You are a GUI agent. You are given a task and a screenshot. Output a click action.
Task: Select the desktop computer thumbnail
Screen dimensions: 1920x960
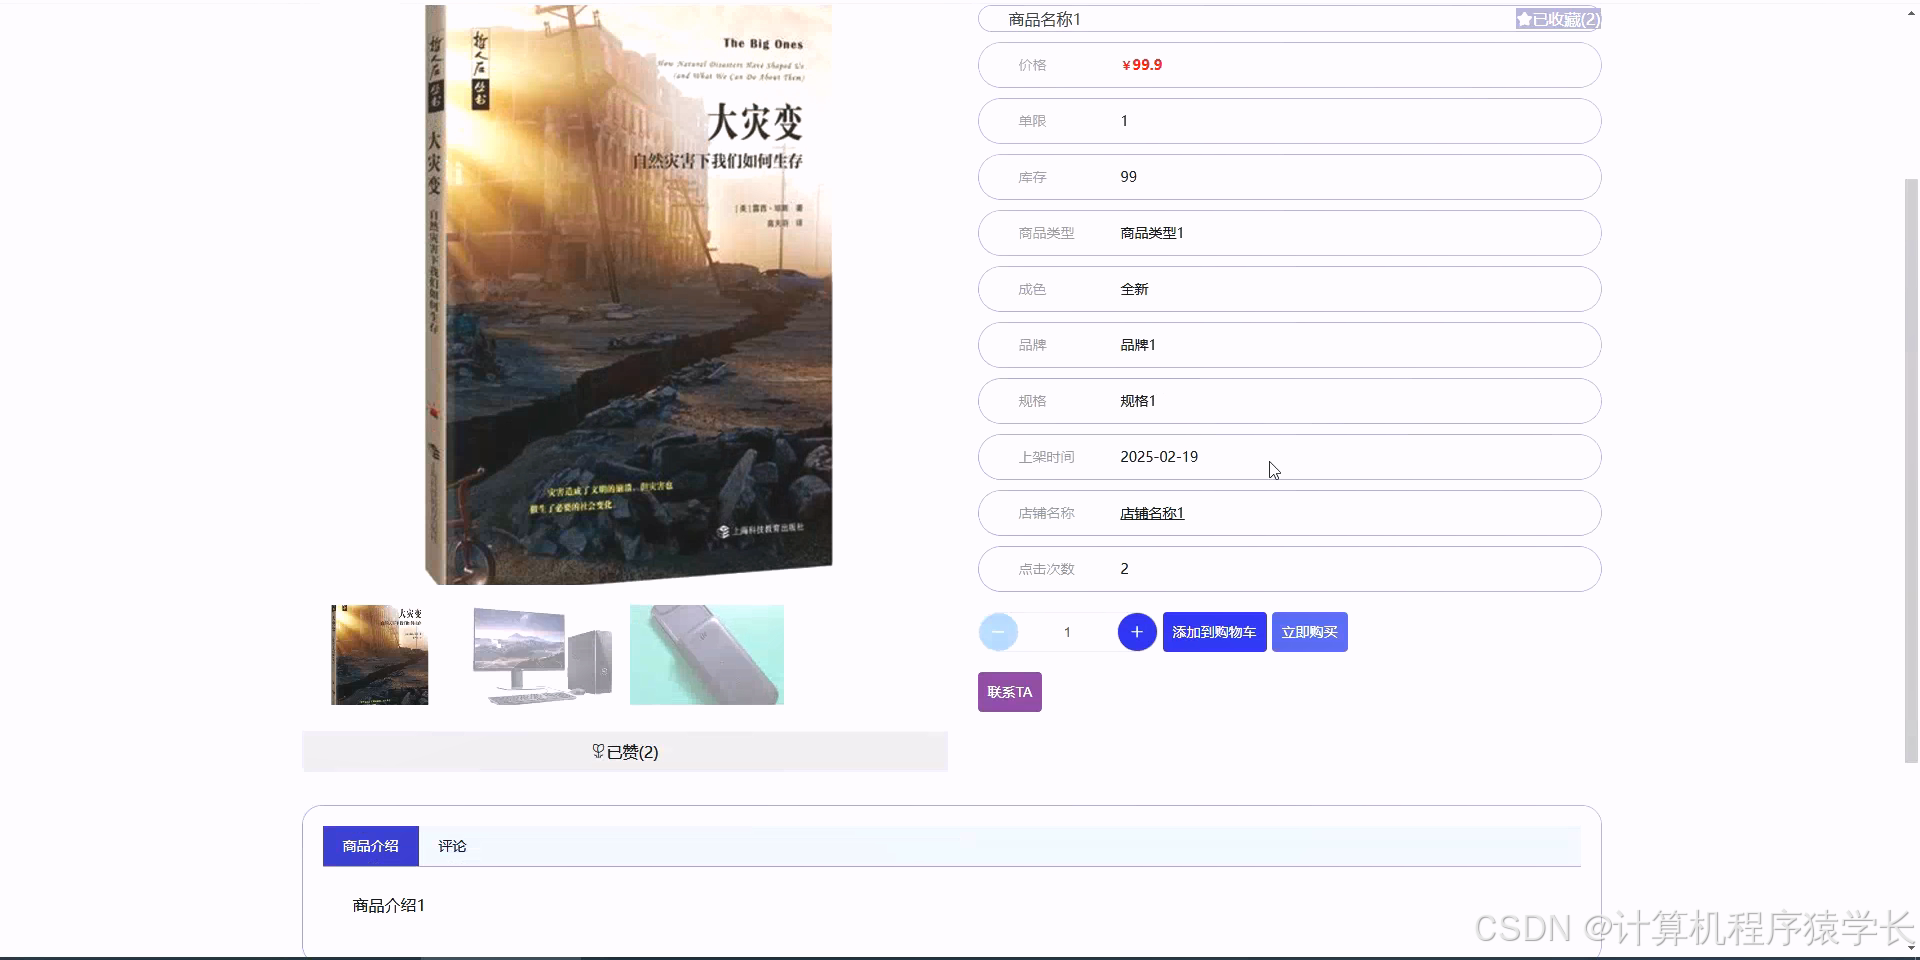pyautogui.click(x=542, y=654)
